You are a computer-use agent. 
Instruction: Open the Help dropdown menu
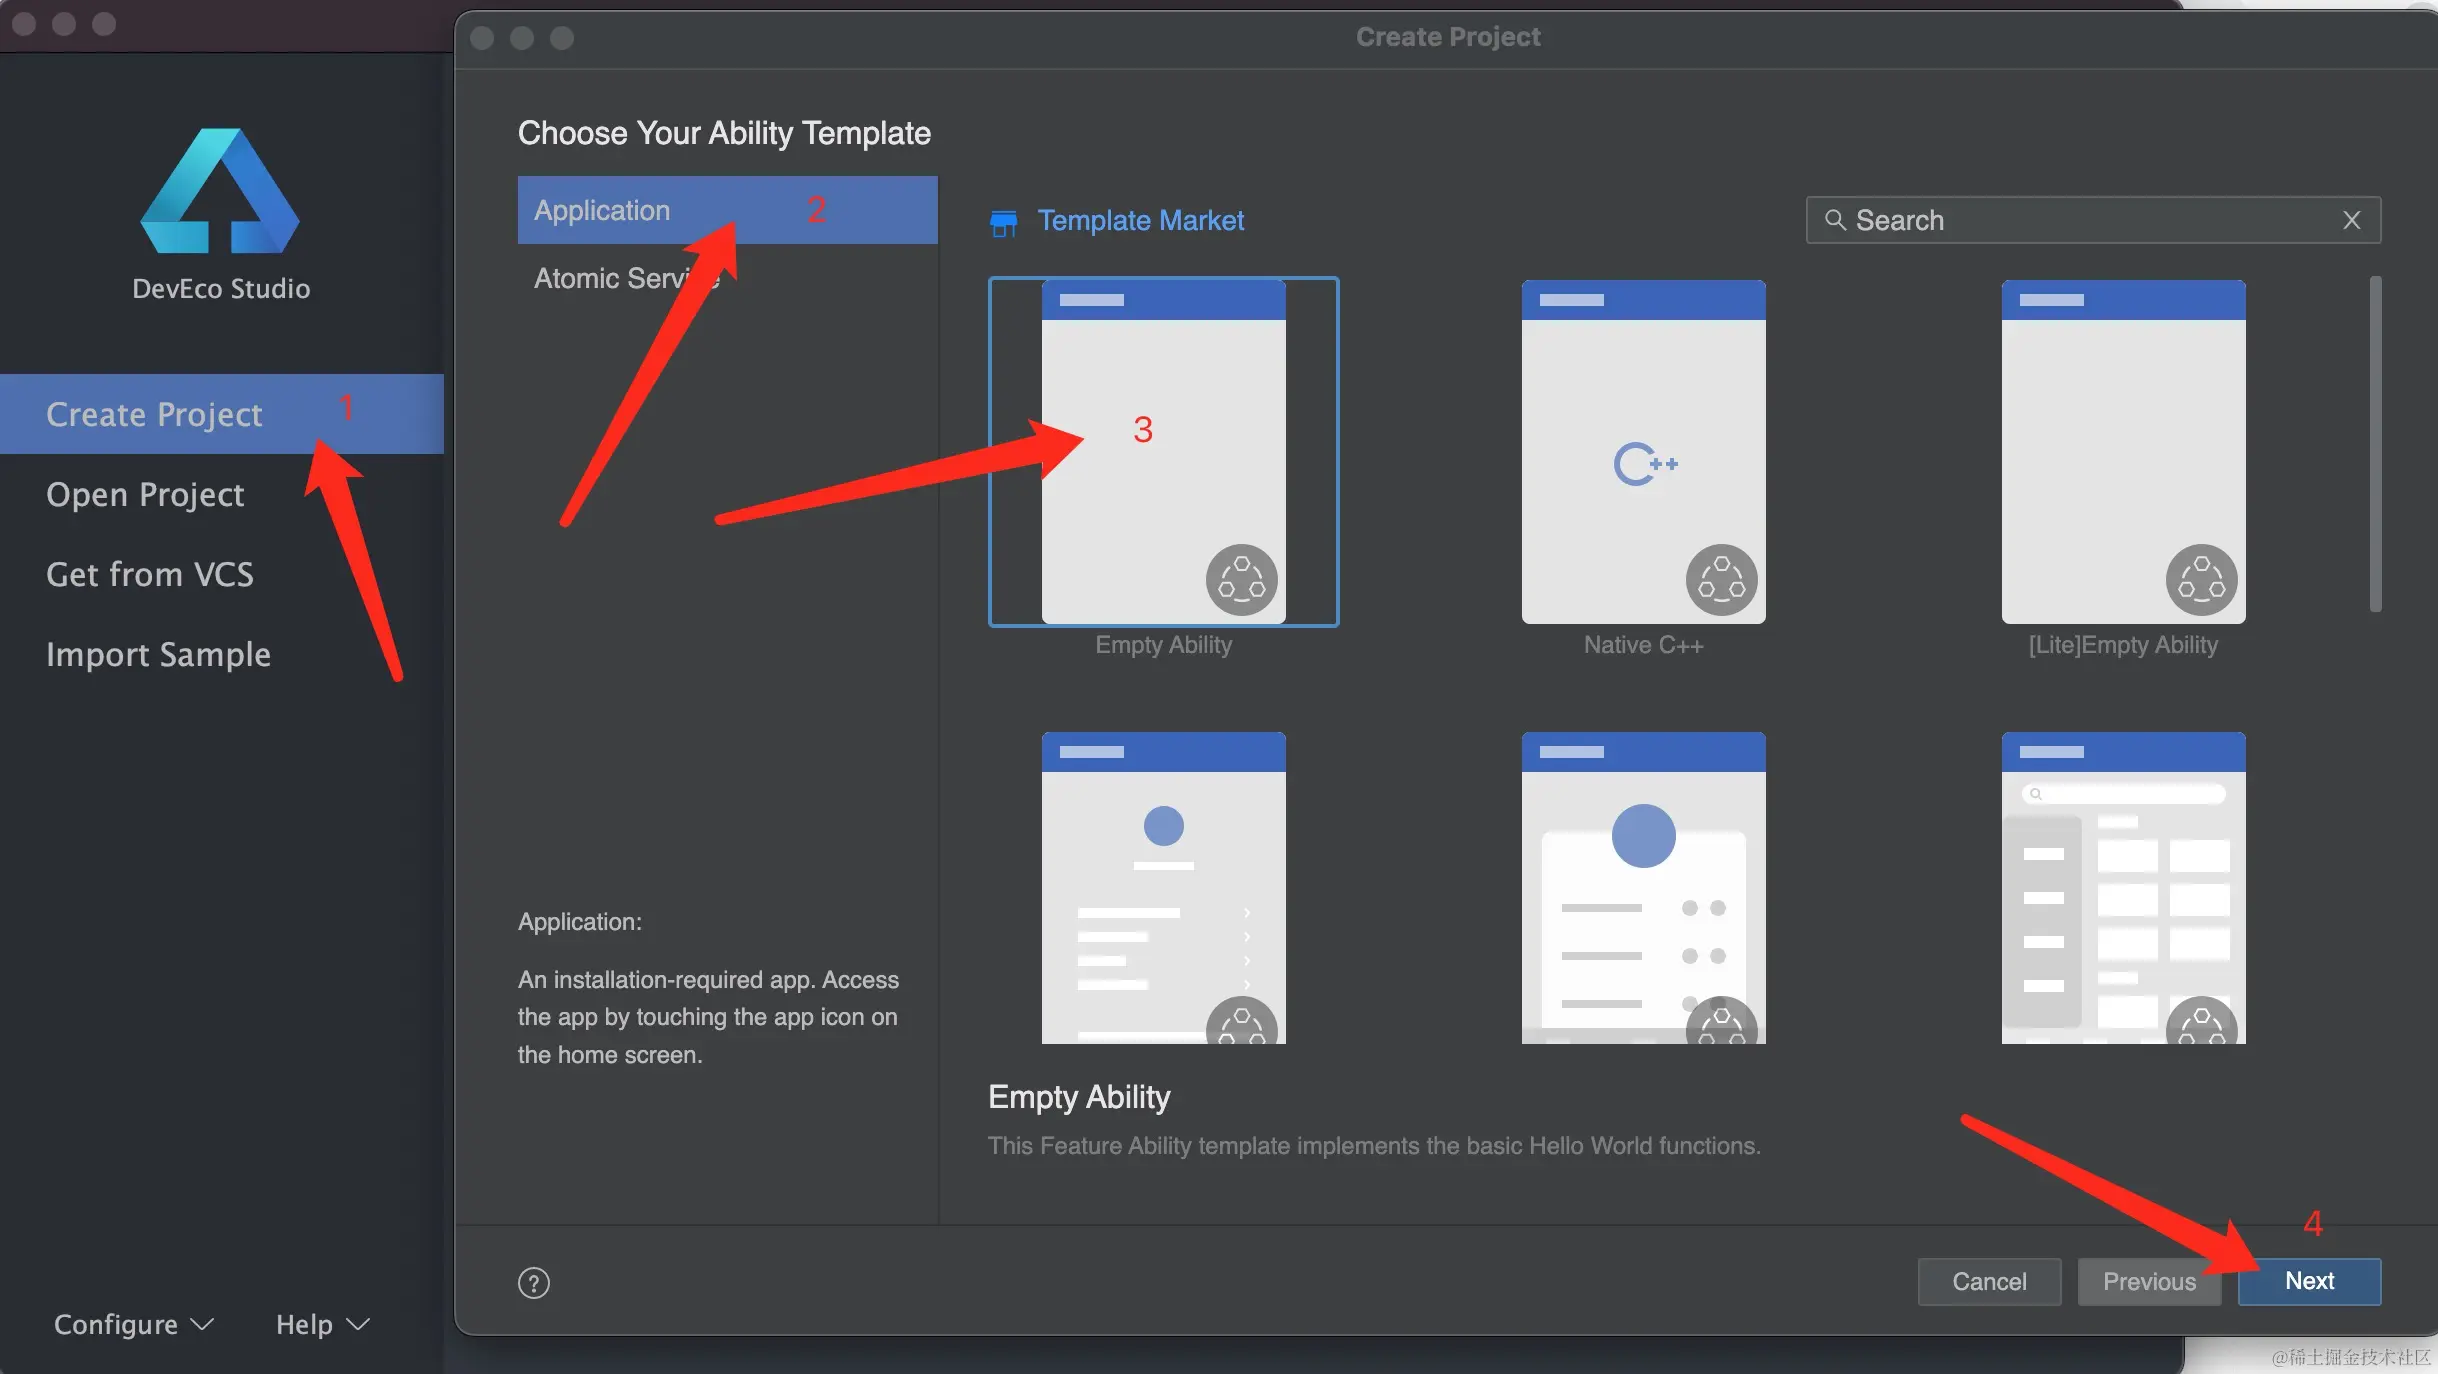tap(322, 1324)
